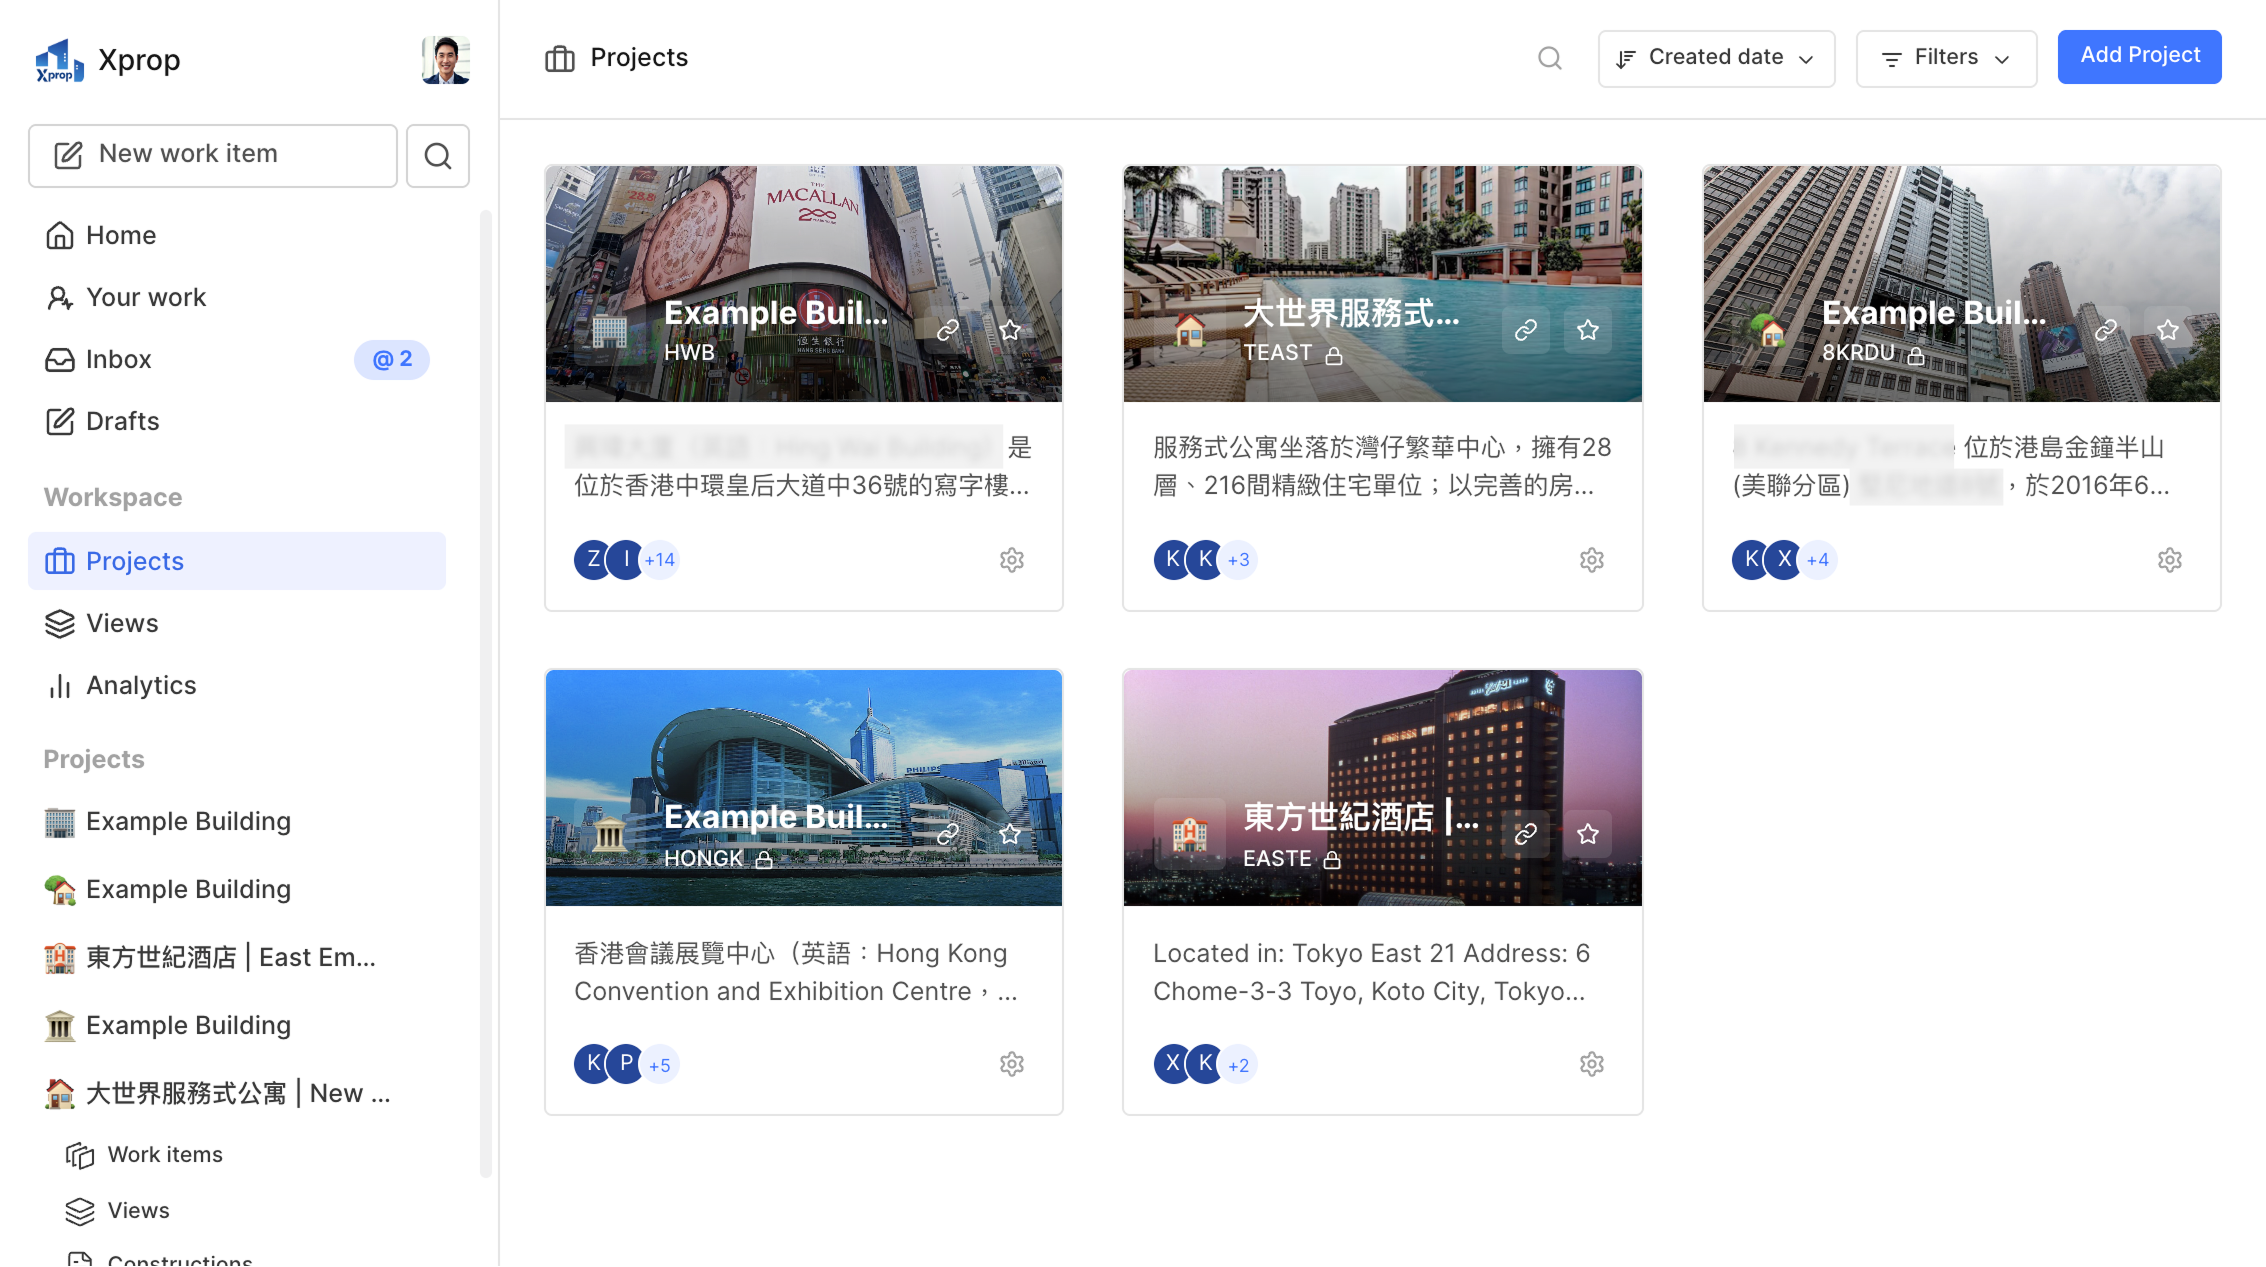Open Example Building with tree house icon
Viewport: 2266px width, 1267px height.
pos(236,889)
